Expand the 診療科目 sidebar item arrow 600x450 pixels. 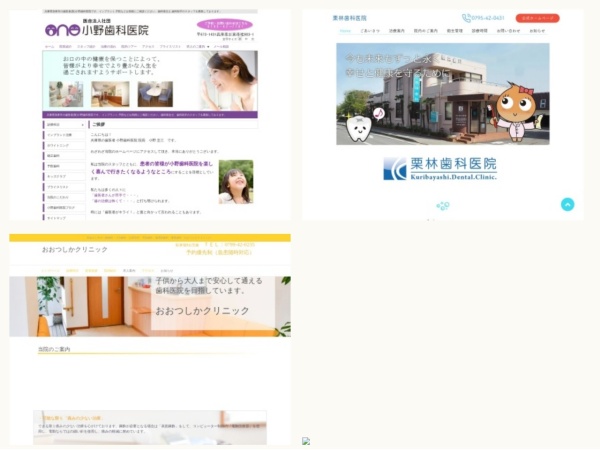[82, 125]
